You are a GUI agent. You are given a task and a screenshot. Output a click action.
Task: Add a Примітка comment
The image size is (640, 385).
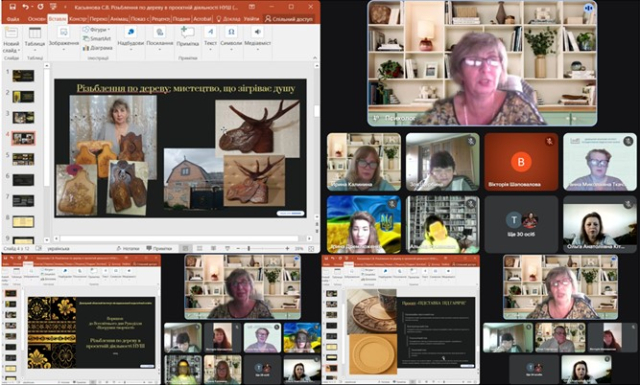point(188,36)
